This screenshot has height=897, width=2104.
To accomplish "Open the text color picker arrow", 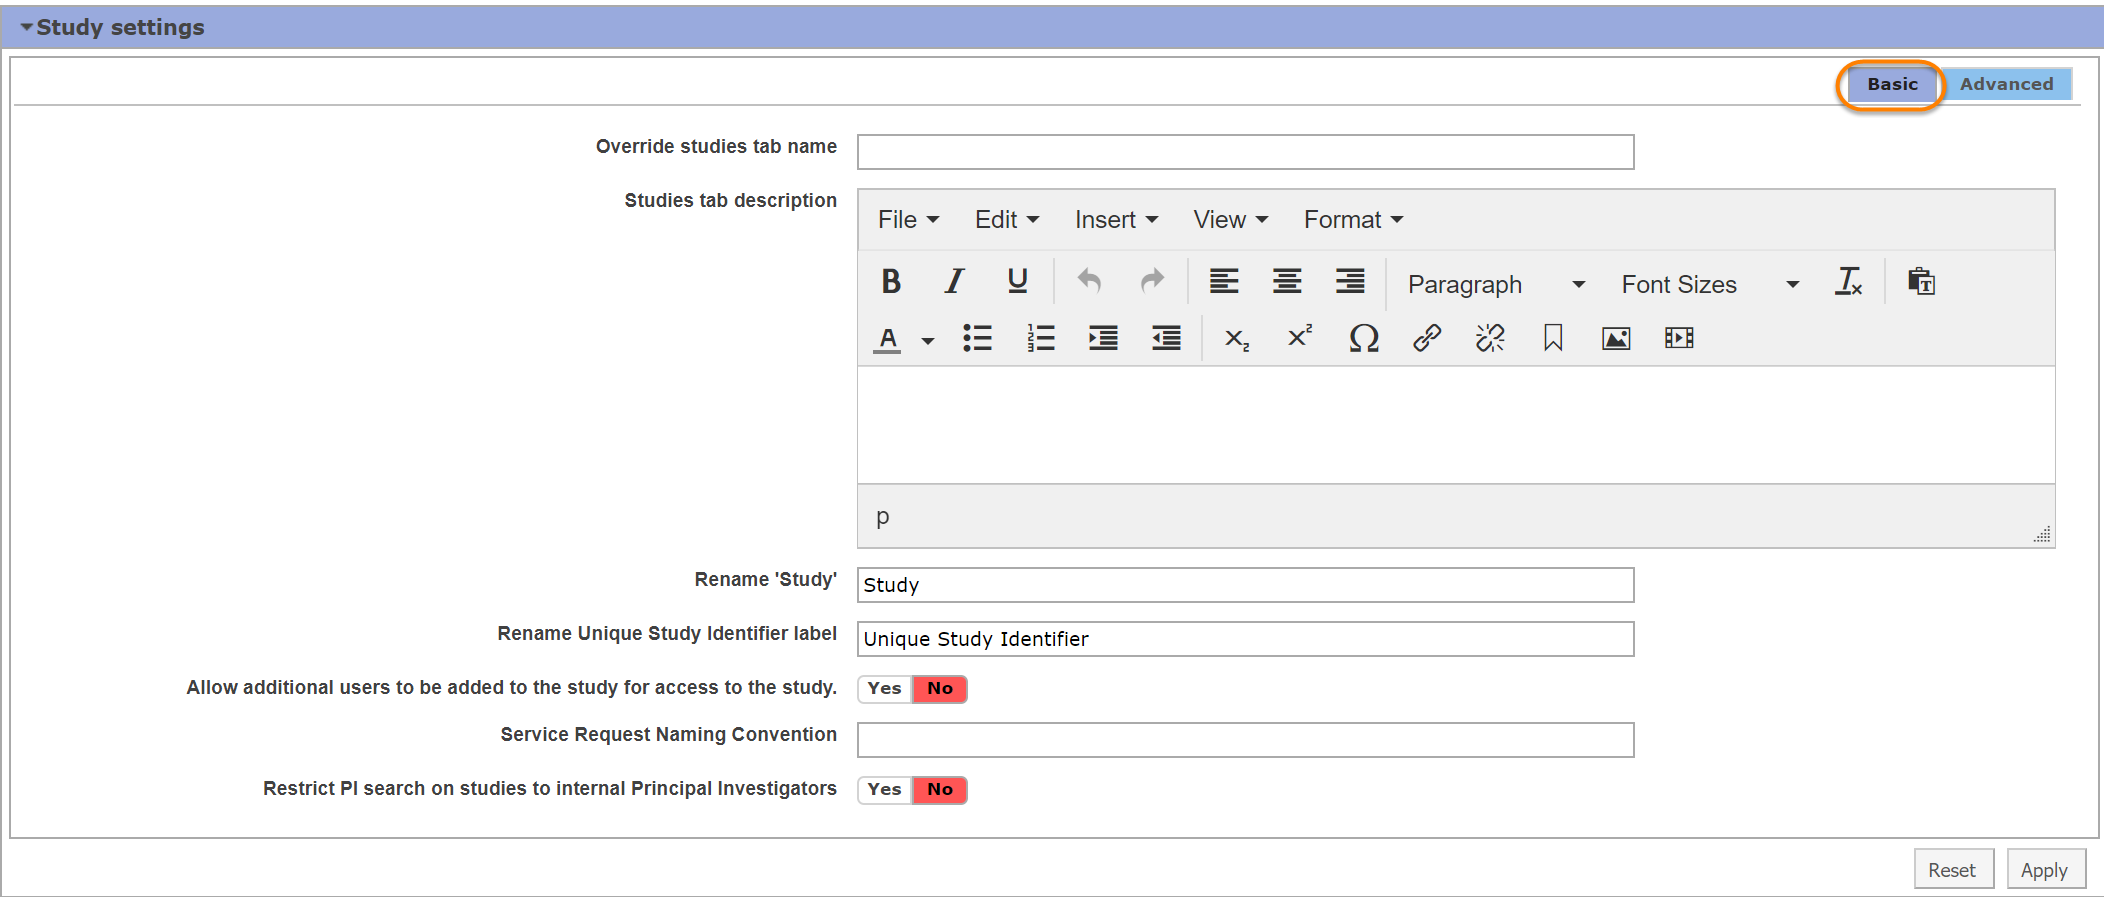I will pos(928,341).
